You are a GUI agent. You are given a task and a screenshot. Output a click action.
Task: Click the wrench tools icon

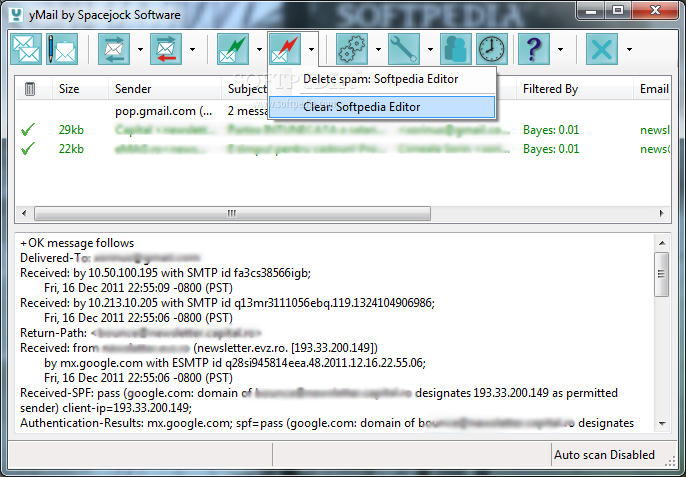pyautogui.click(x=404, y=49)
